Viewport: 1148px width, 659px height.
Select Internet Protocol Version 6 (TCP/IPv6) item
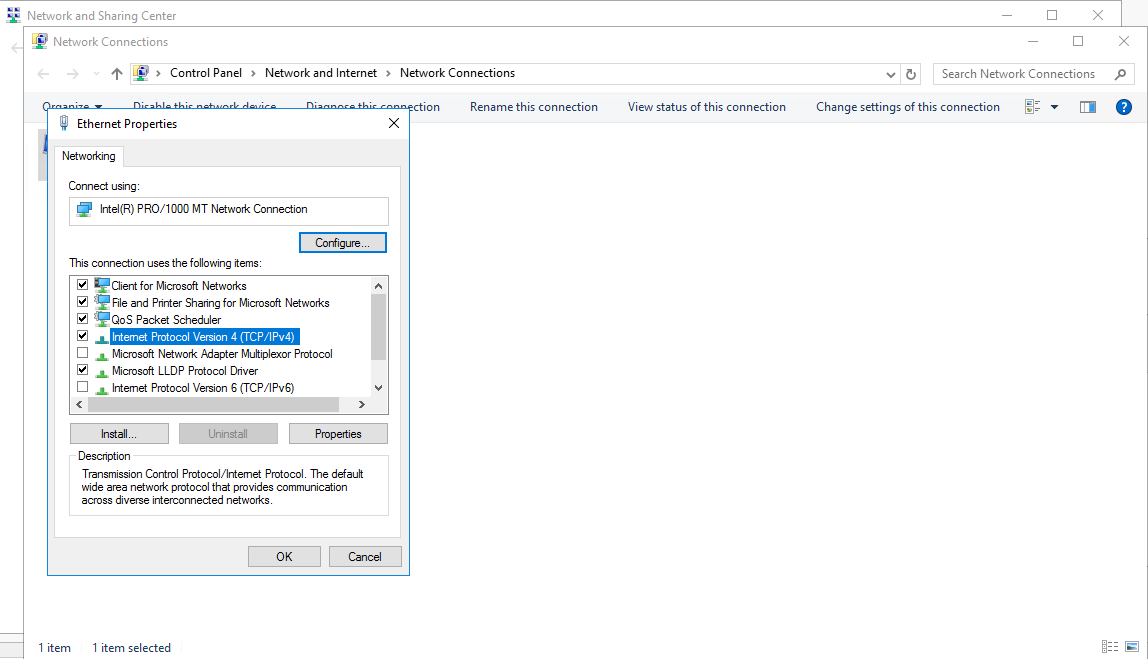click(x=203, y=388)
